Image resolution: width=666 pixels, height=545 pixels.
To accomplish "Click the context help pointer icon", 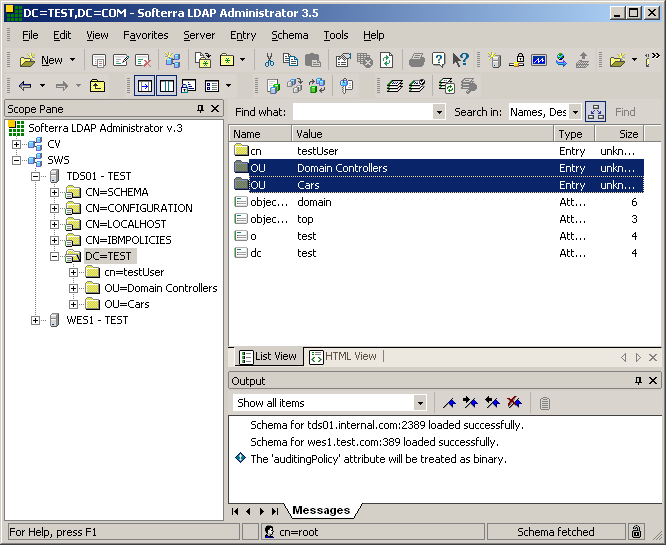I will [x=460, y=60].
